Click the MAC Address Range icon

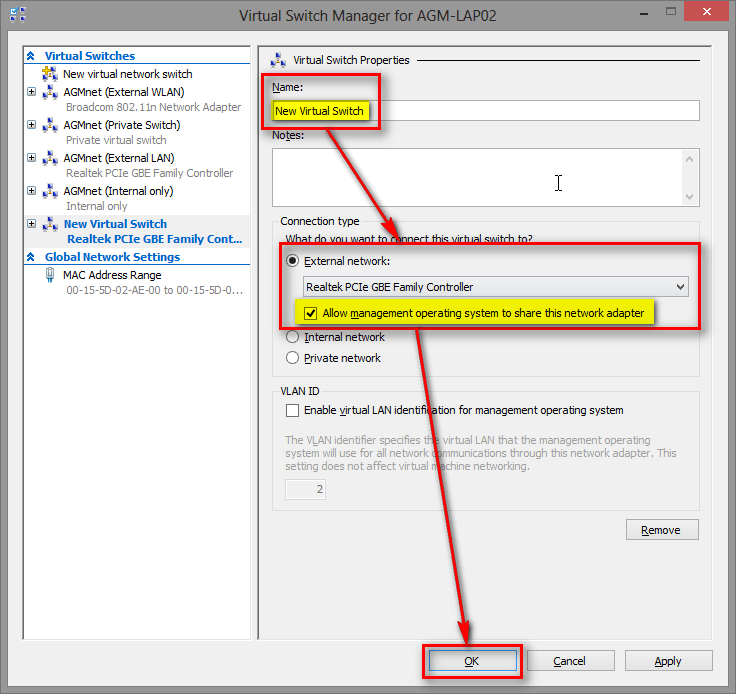(50, 274)
